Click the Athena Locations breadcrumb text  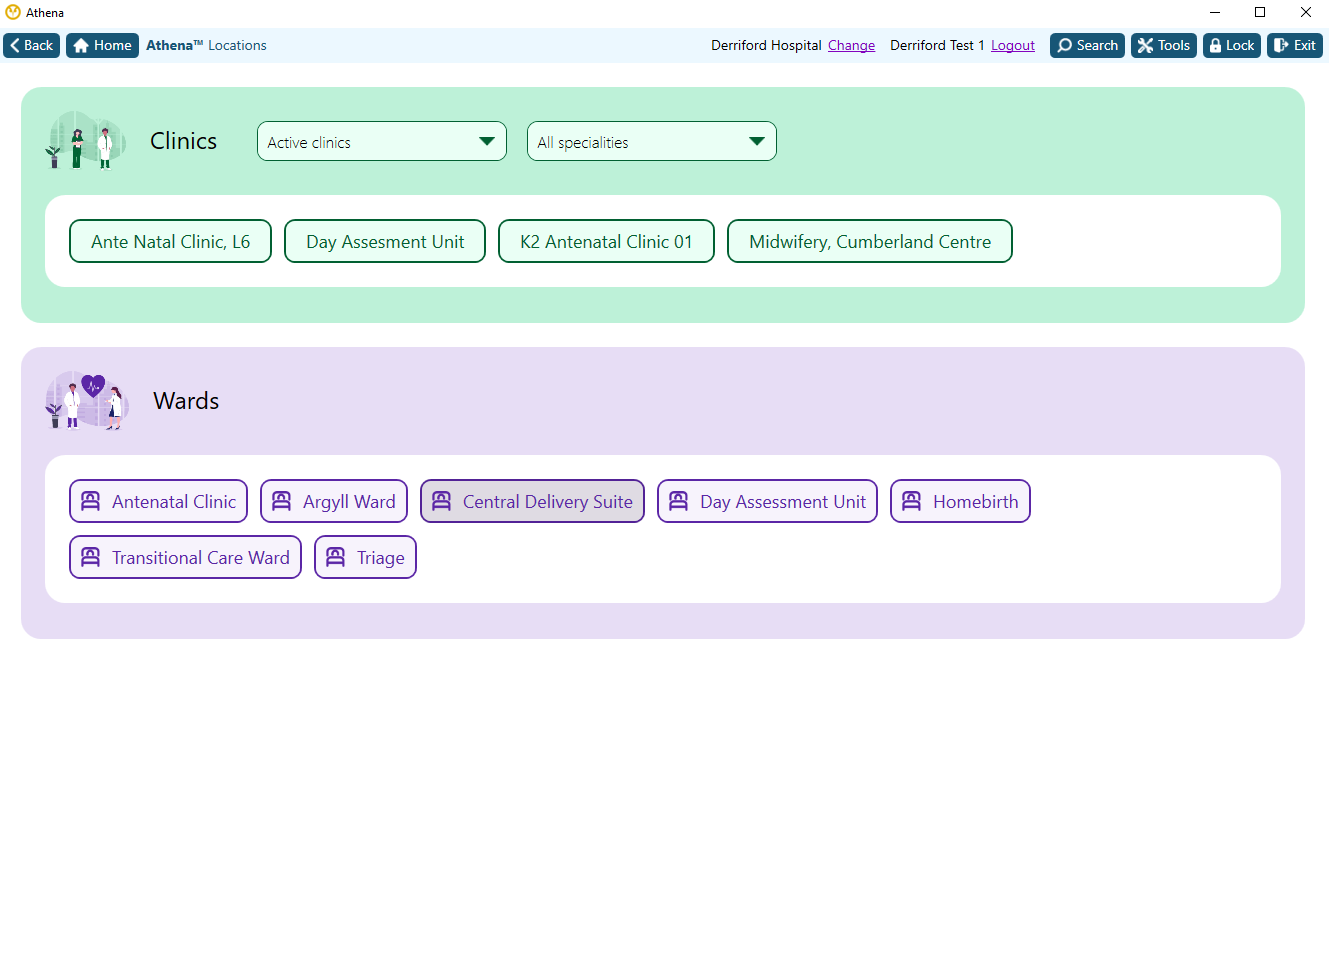[206, 45]
